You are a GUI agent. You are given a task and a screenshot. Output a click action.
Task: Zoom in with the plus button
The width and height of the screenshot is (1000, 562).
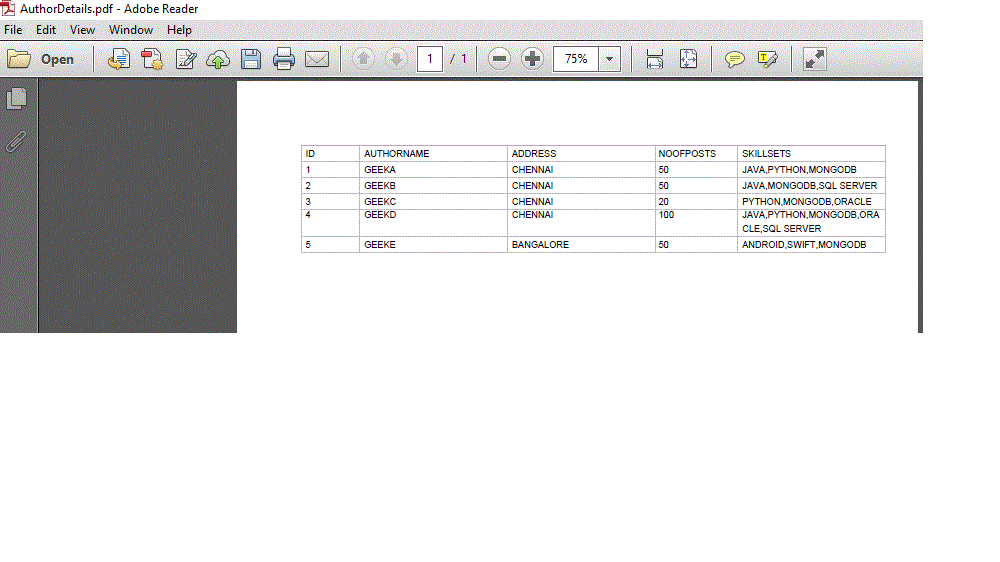click(532, 59)
